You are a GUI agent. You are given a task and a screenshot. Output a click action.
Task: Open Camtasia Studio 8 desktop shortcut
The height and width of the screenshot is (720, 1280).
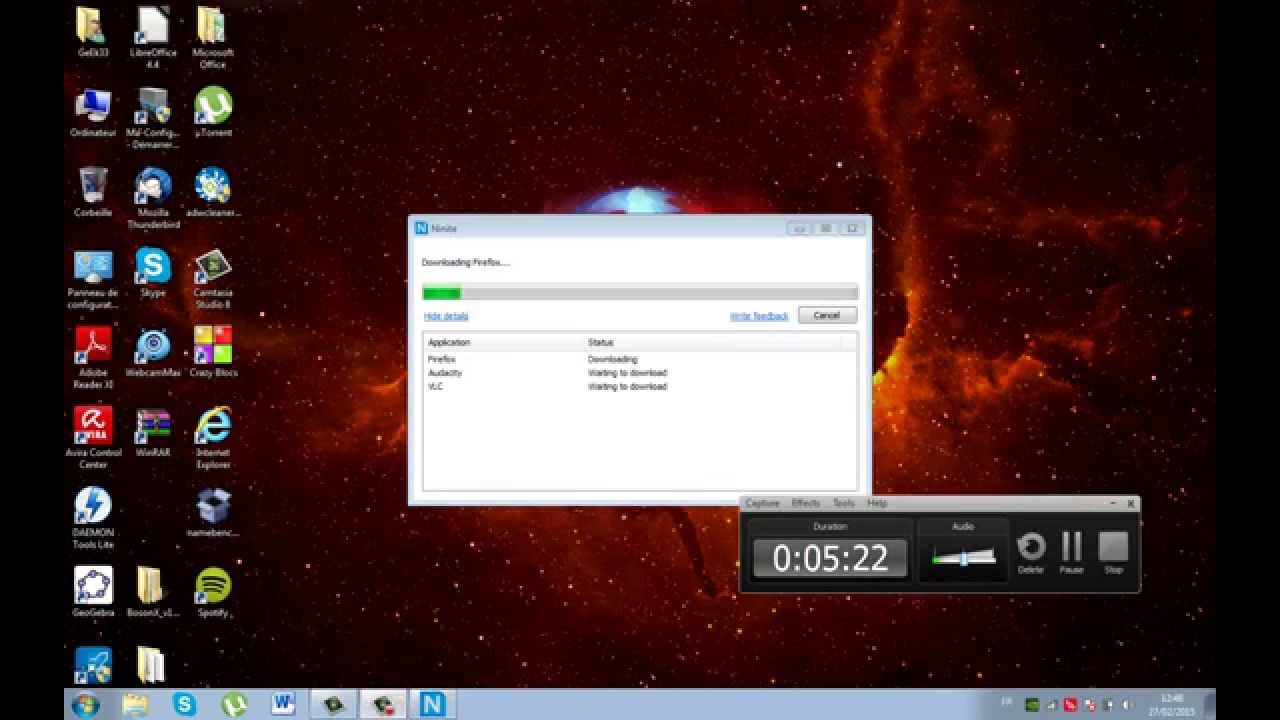213,278
